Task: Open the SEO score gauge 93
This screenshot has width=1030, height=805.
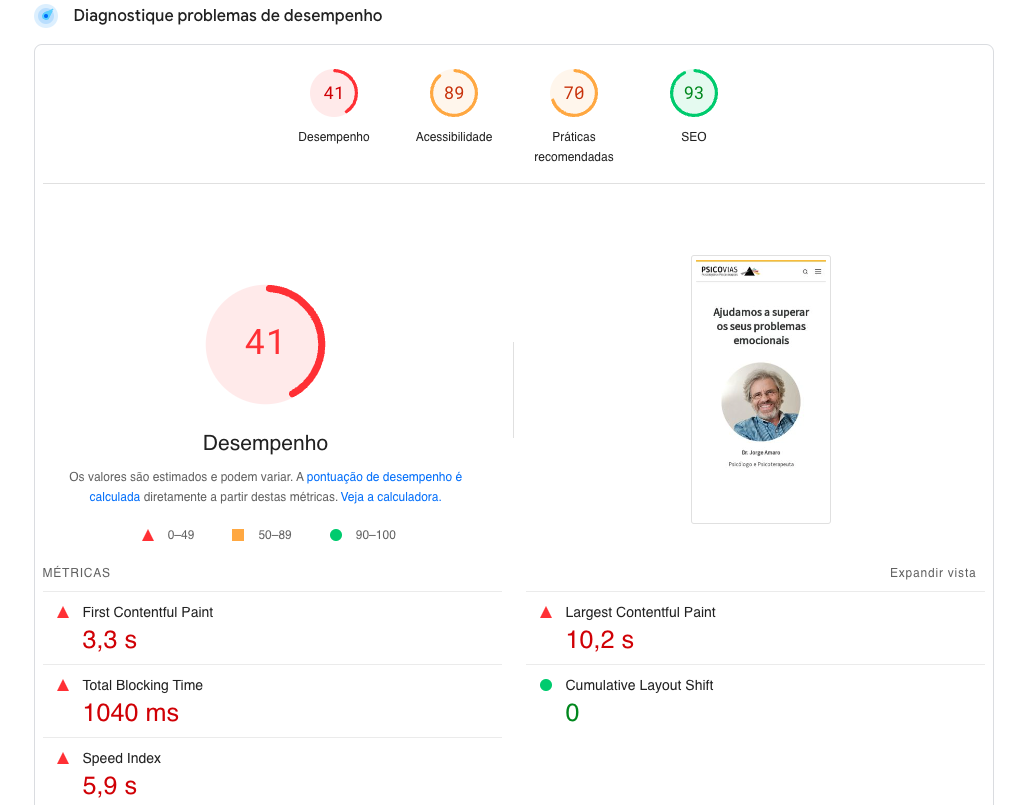Action: (694, 93)
